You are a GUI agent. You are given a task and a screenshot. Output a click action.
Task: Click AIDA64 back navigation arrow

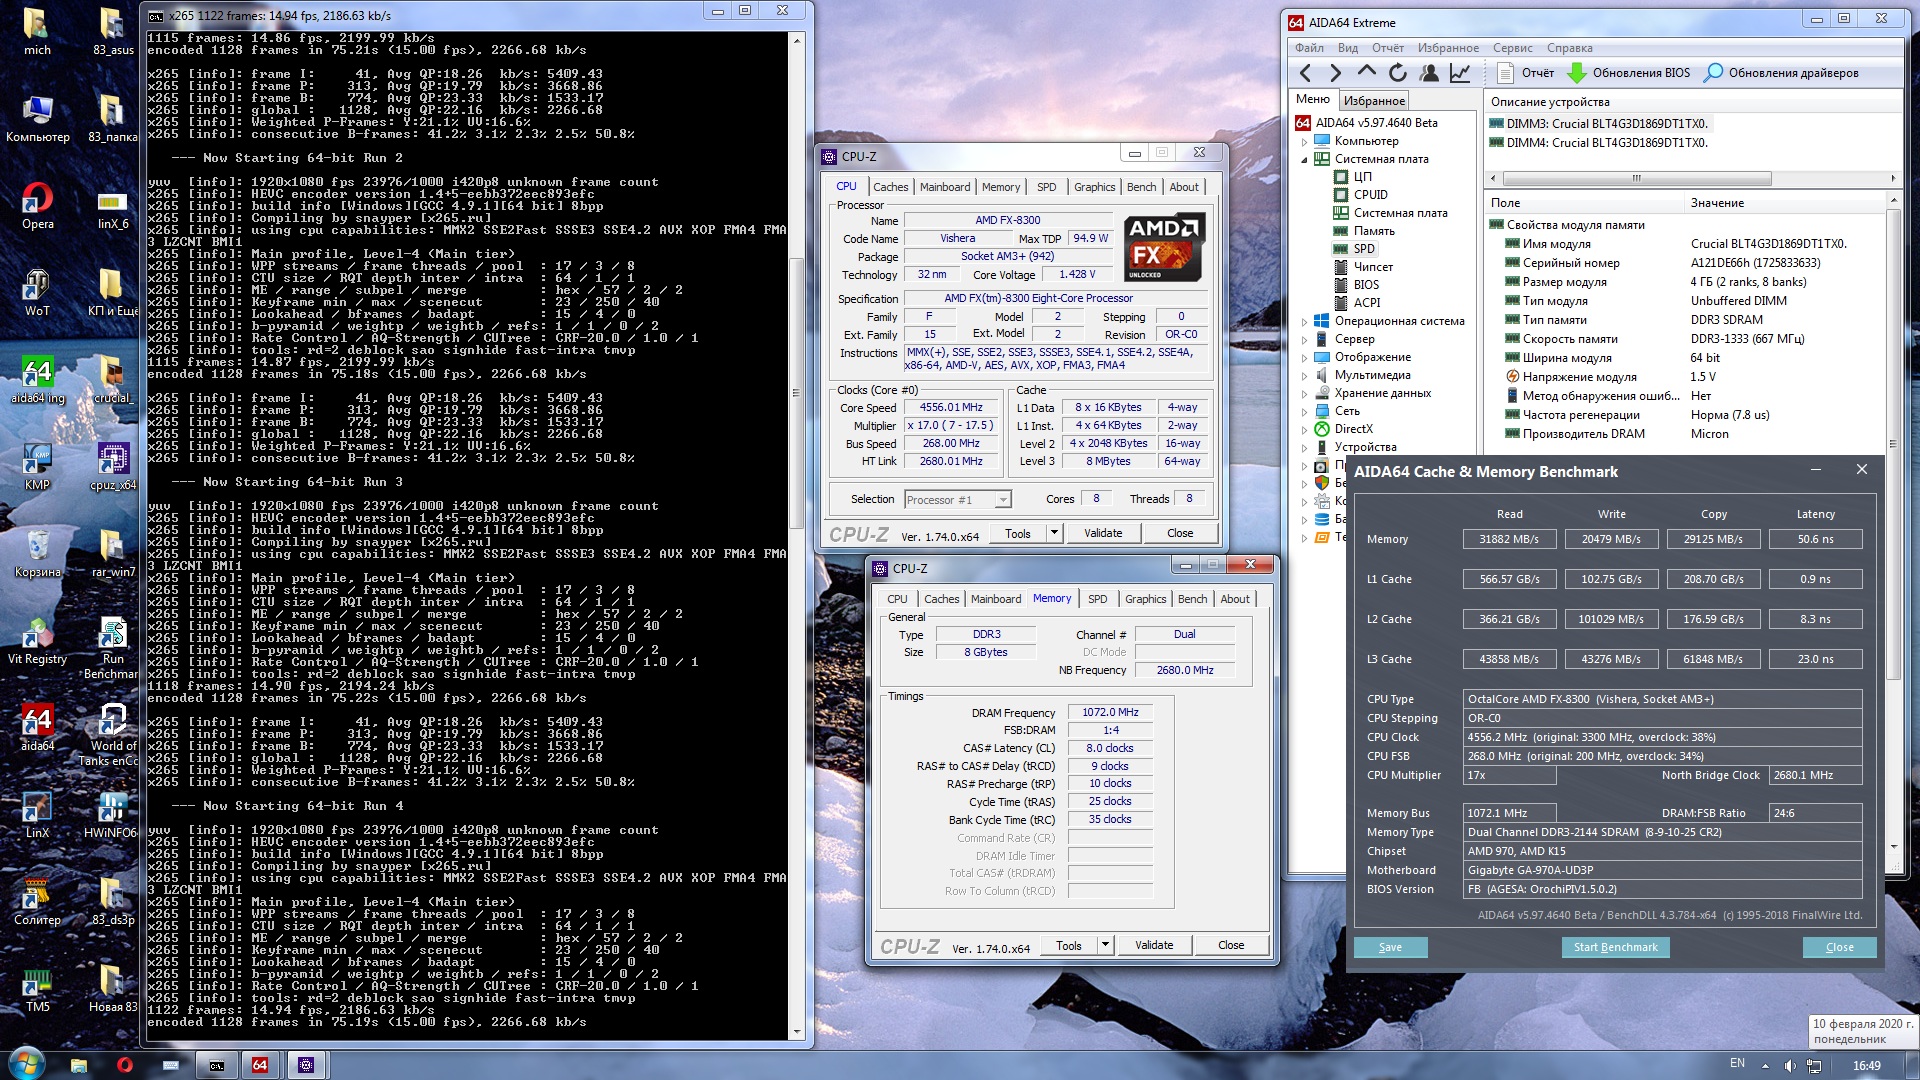(1305, 73)
